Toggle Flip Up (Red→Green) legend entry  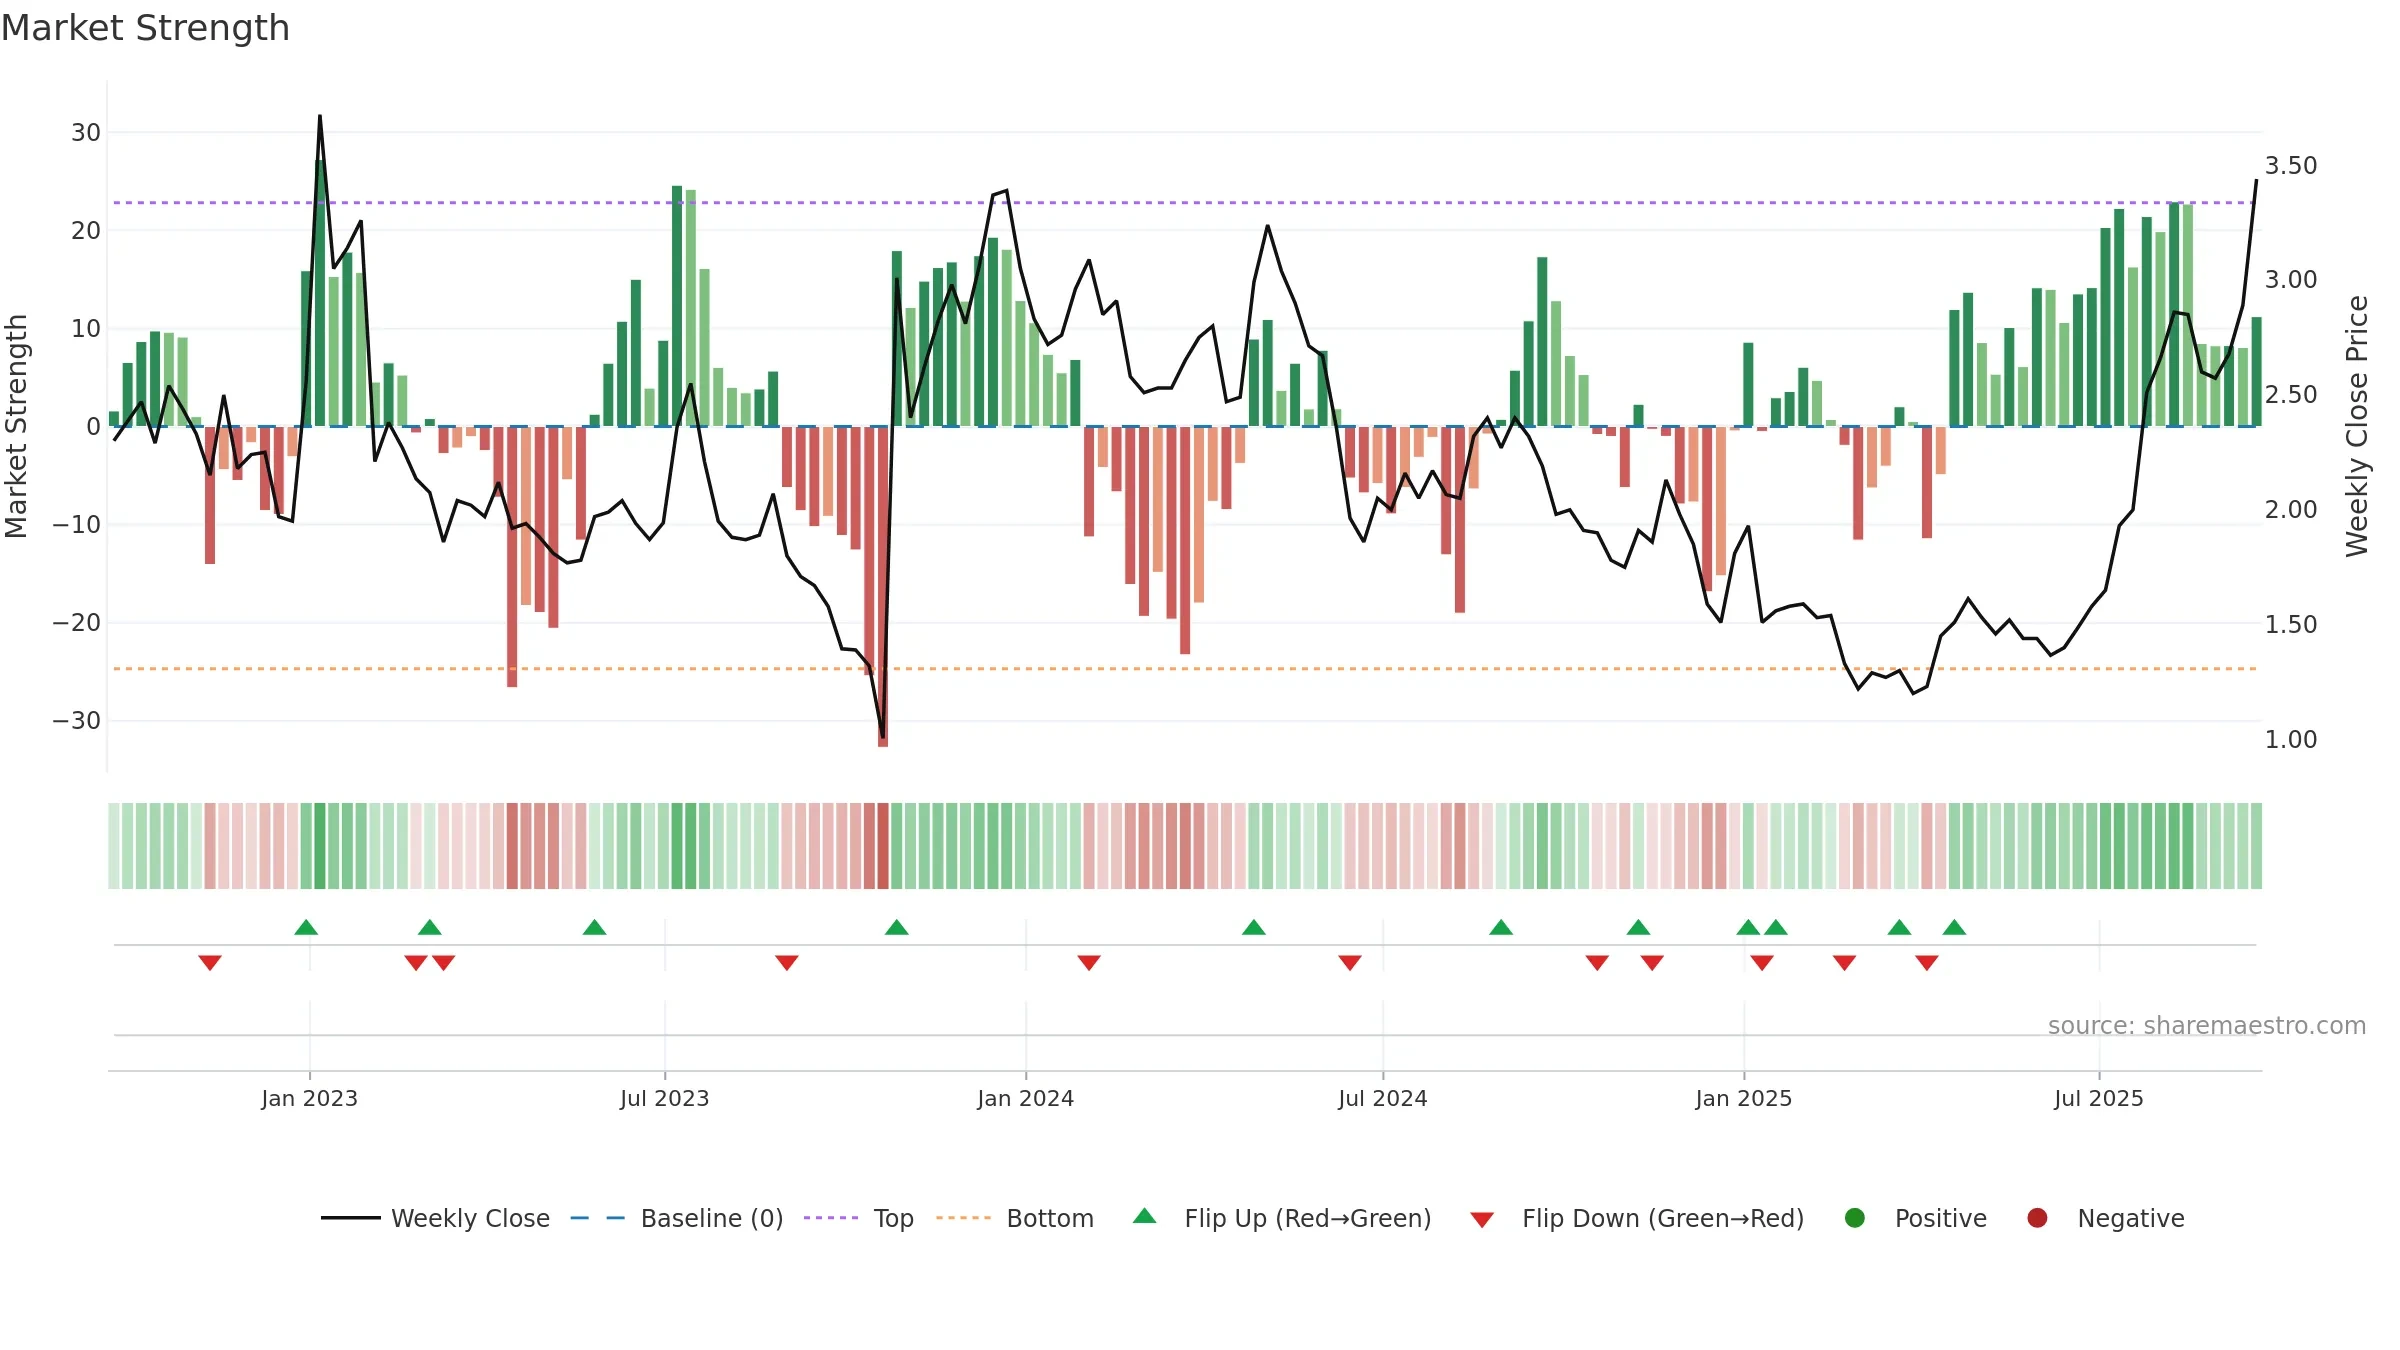1282,1218
